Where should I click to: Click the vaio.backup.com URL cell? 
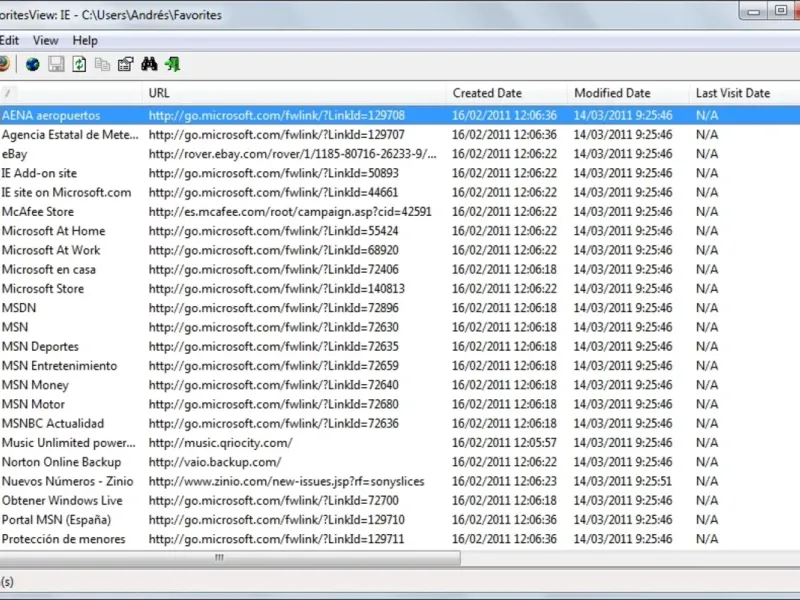[x=215, y=462]
